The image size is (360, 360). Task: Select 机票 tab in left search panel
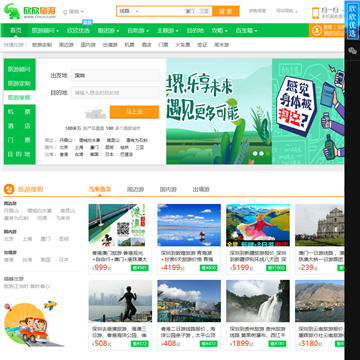click(20, 112)
